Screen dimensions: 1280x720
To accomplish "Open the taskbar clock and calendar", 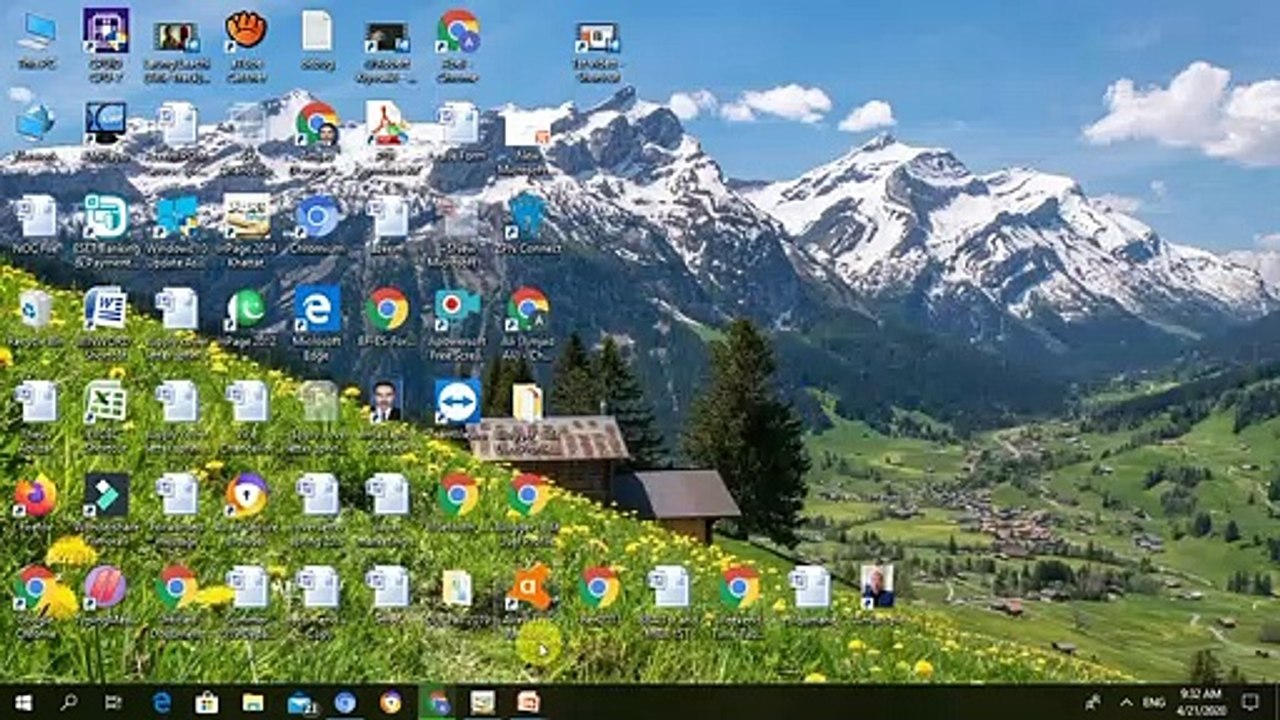I will pyautogui.click(x=1200, y=702).
